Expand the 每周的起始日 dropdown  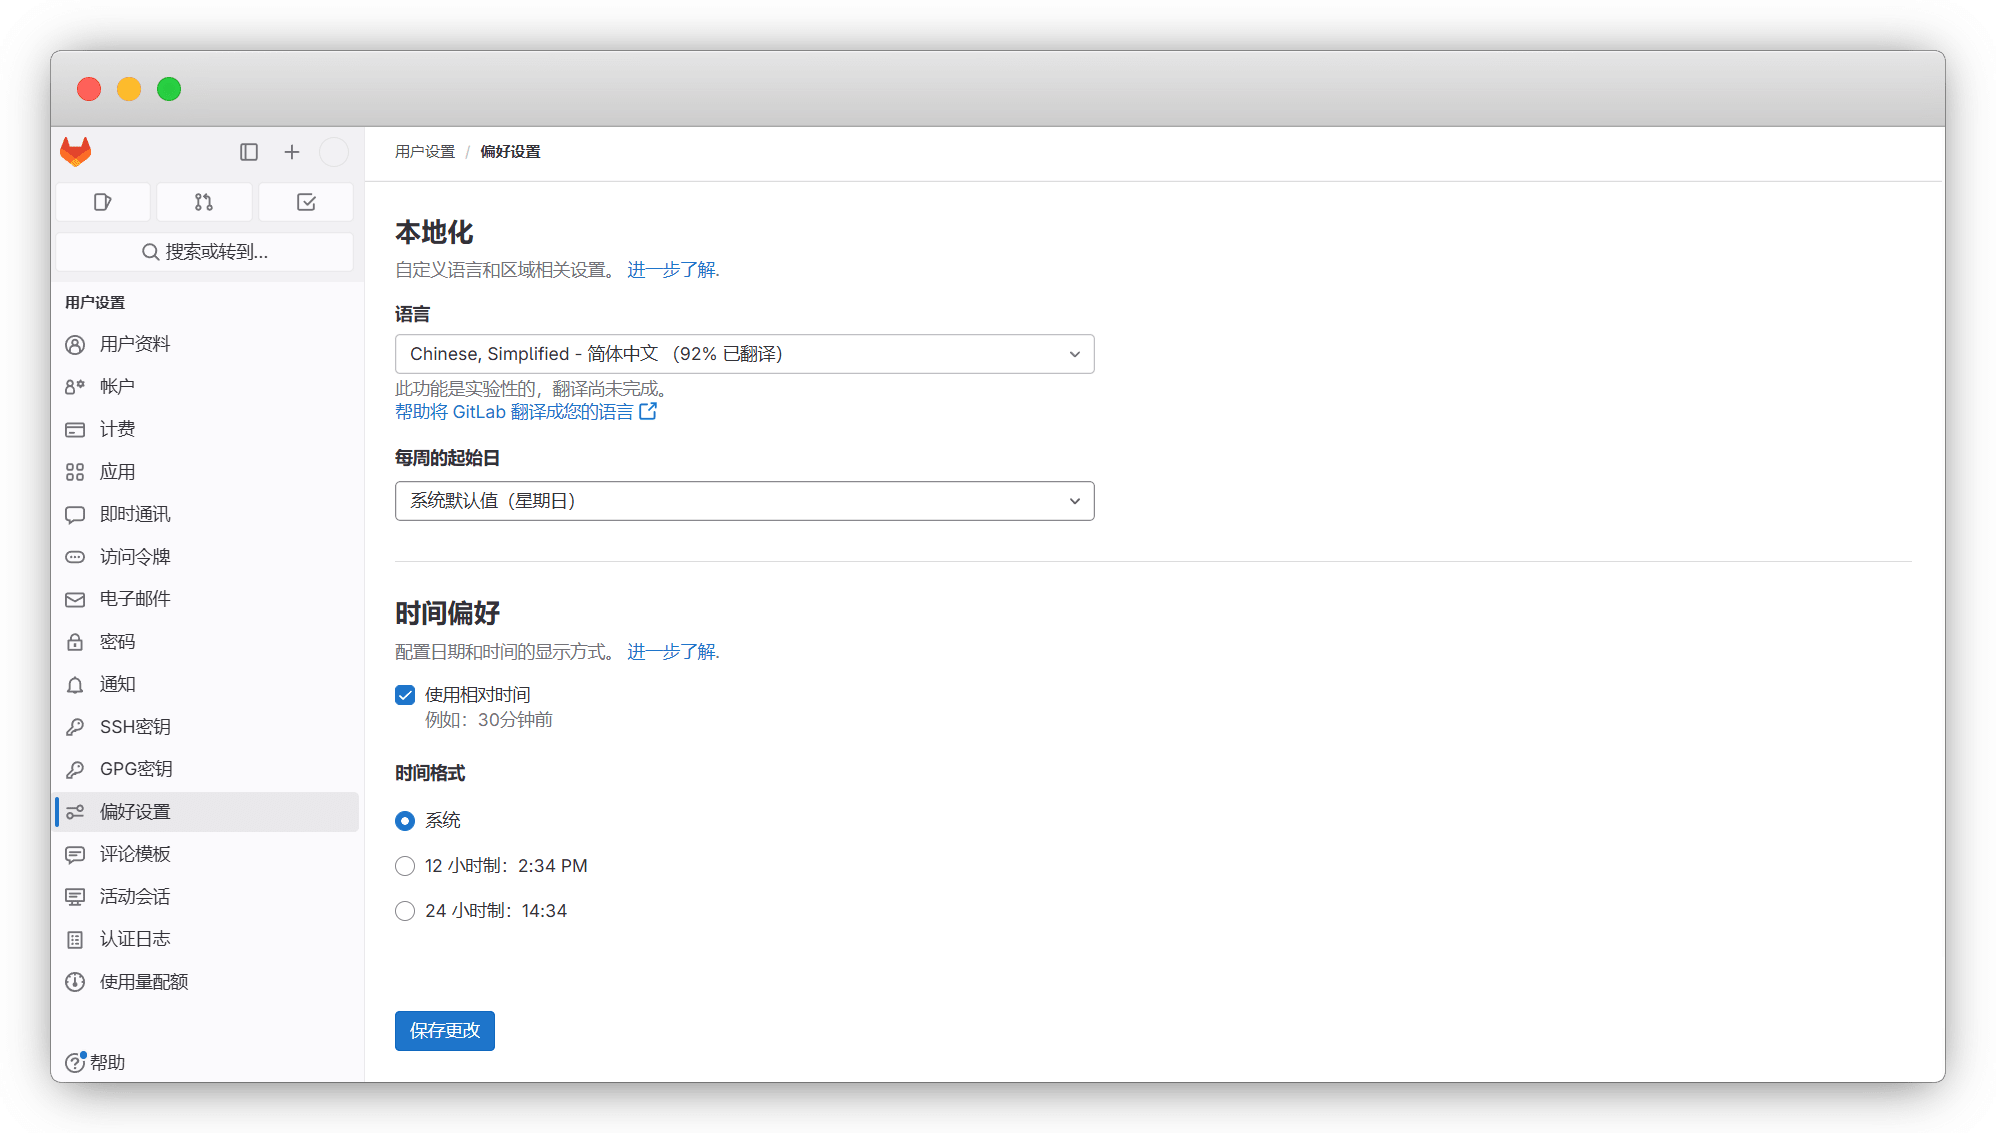(744, 501)
